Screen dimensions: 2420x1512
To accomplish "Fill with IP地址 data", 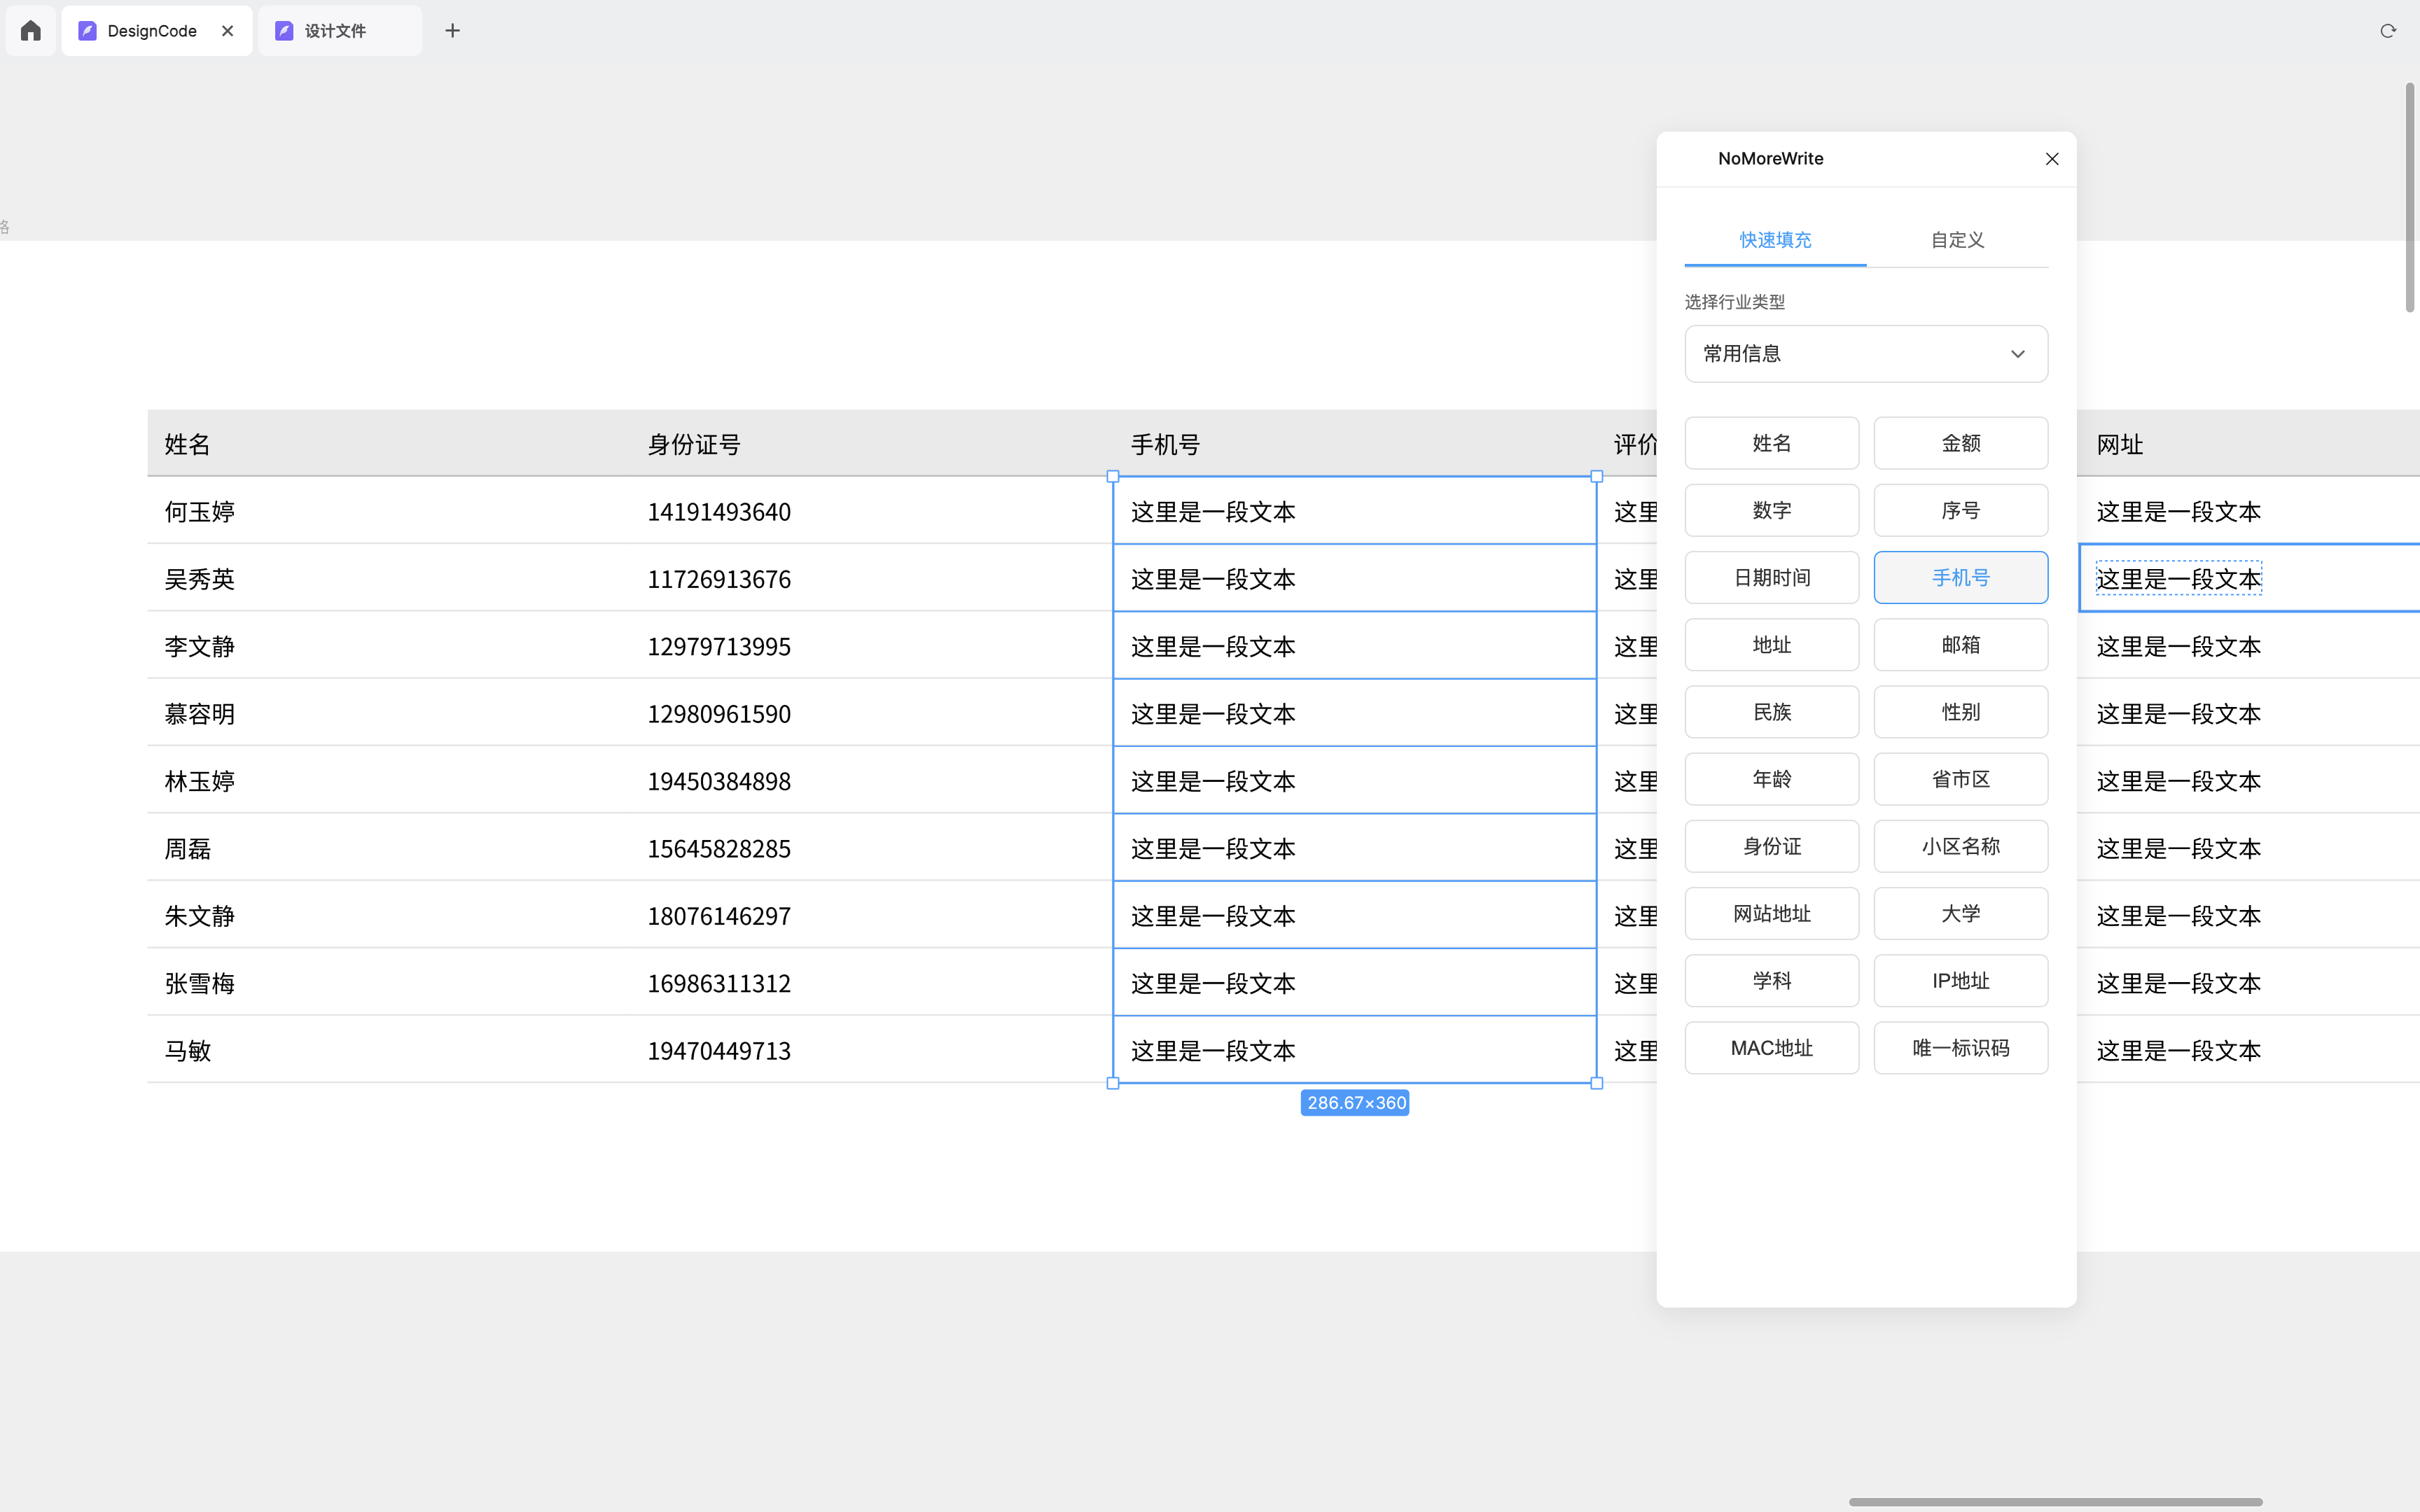I will [1960, 980].
